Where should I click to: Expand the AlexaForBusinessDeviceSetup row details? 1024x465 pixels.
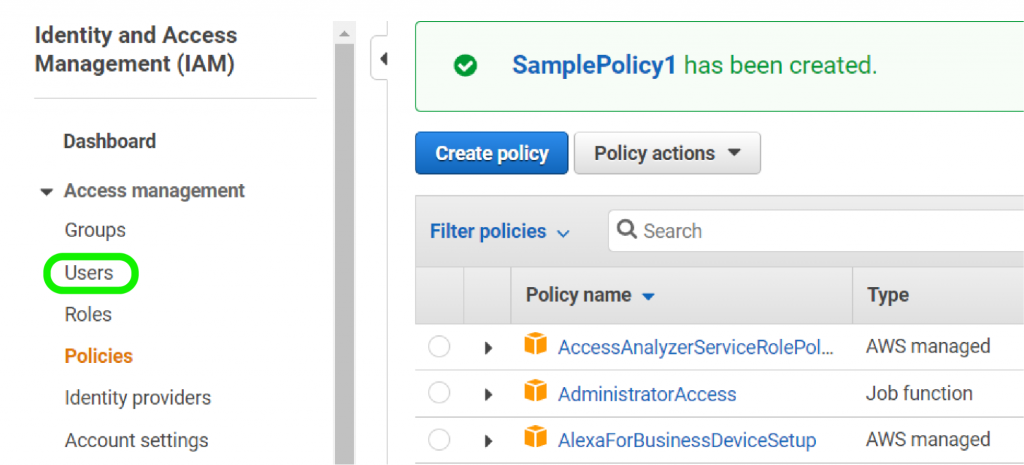point(488,441)
